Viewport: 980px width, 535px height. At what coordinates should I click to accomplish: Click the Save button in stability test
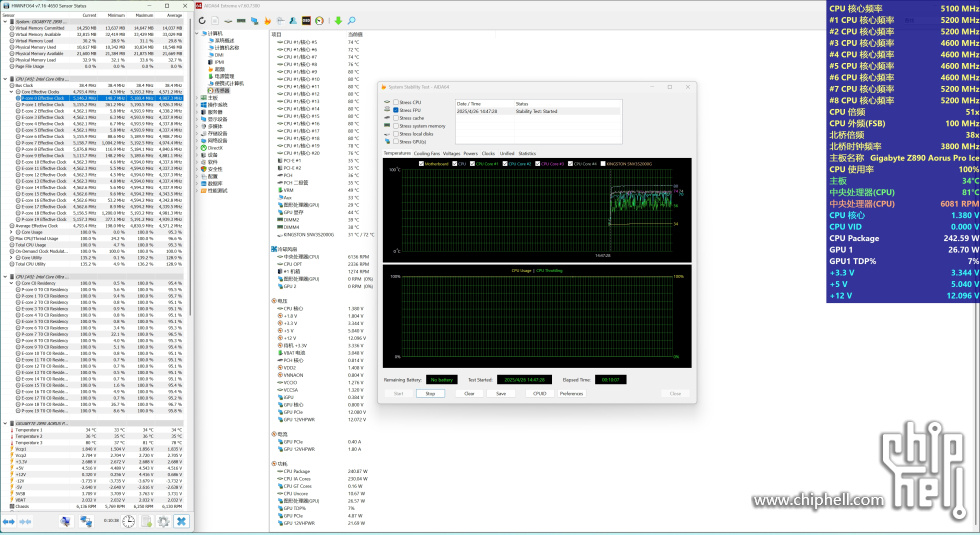tap(501, 394)
